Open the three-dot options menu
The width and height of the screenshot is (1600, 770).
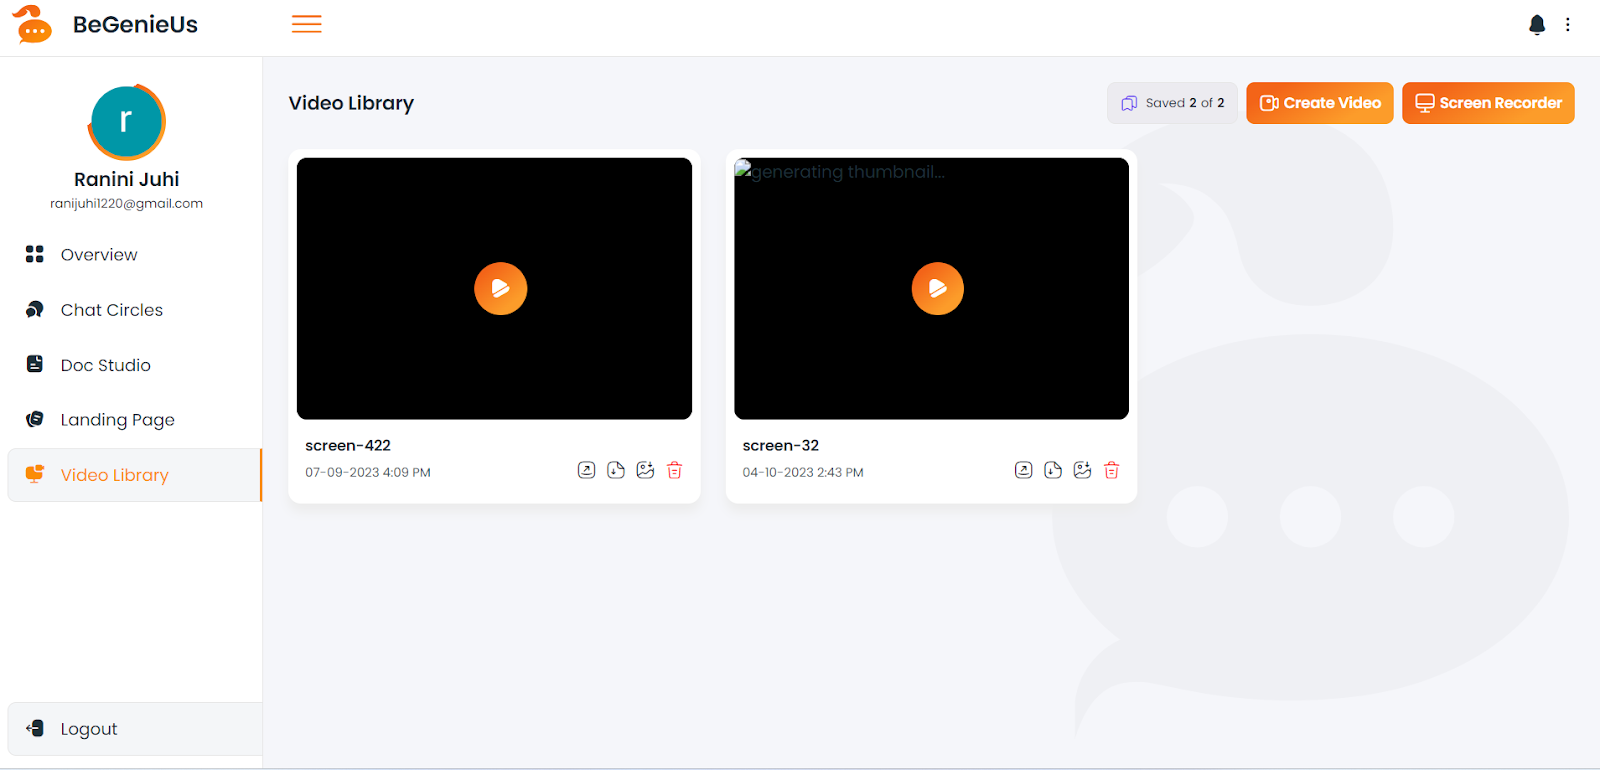click(x=1568, y=25)
